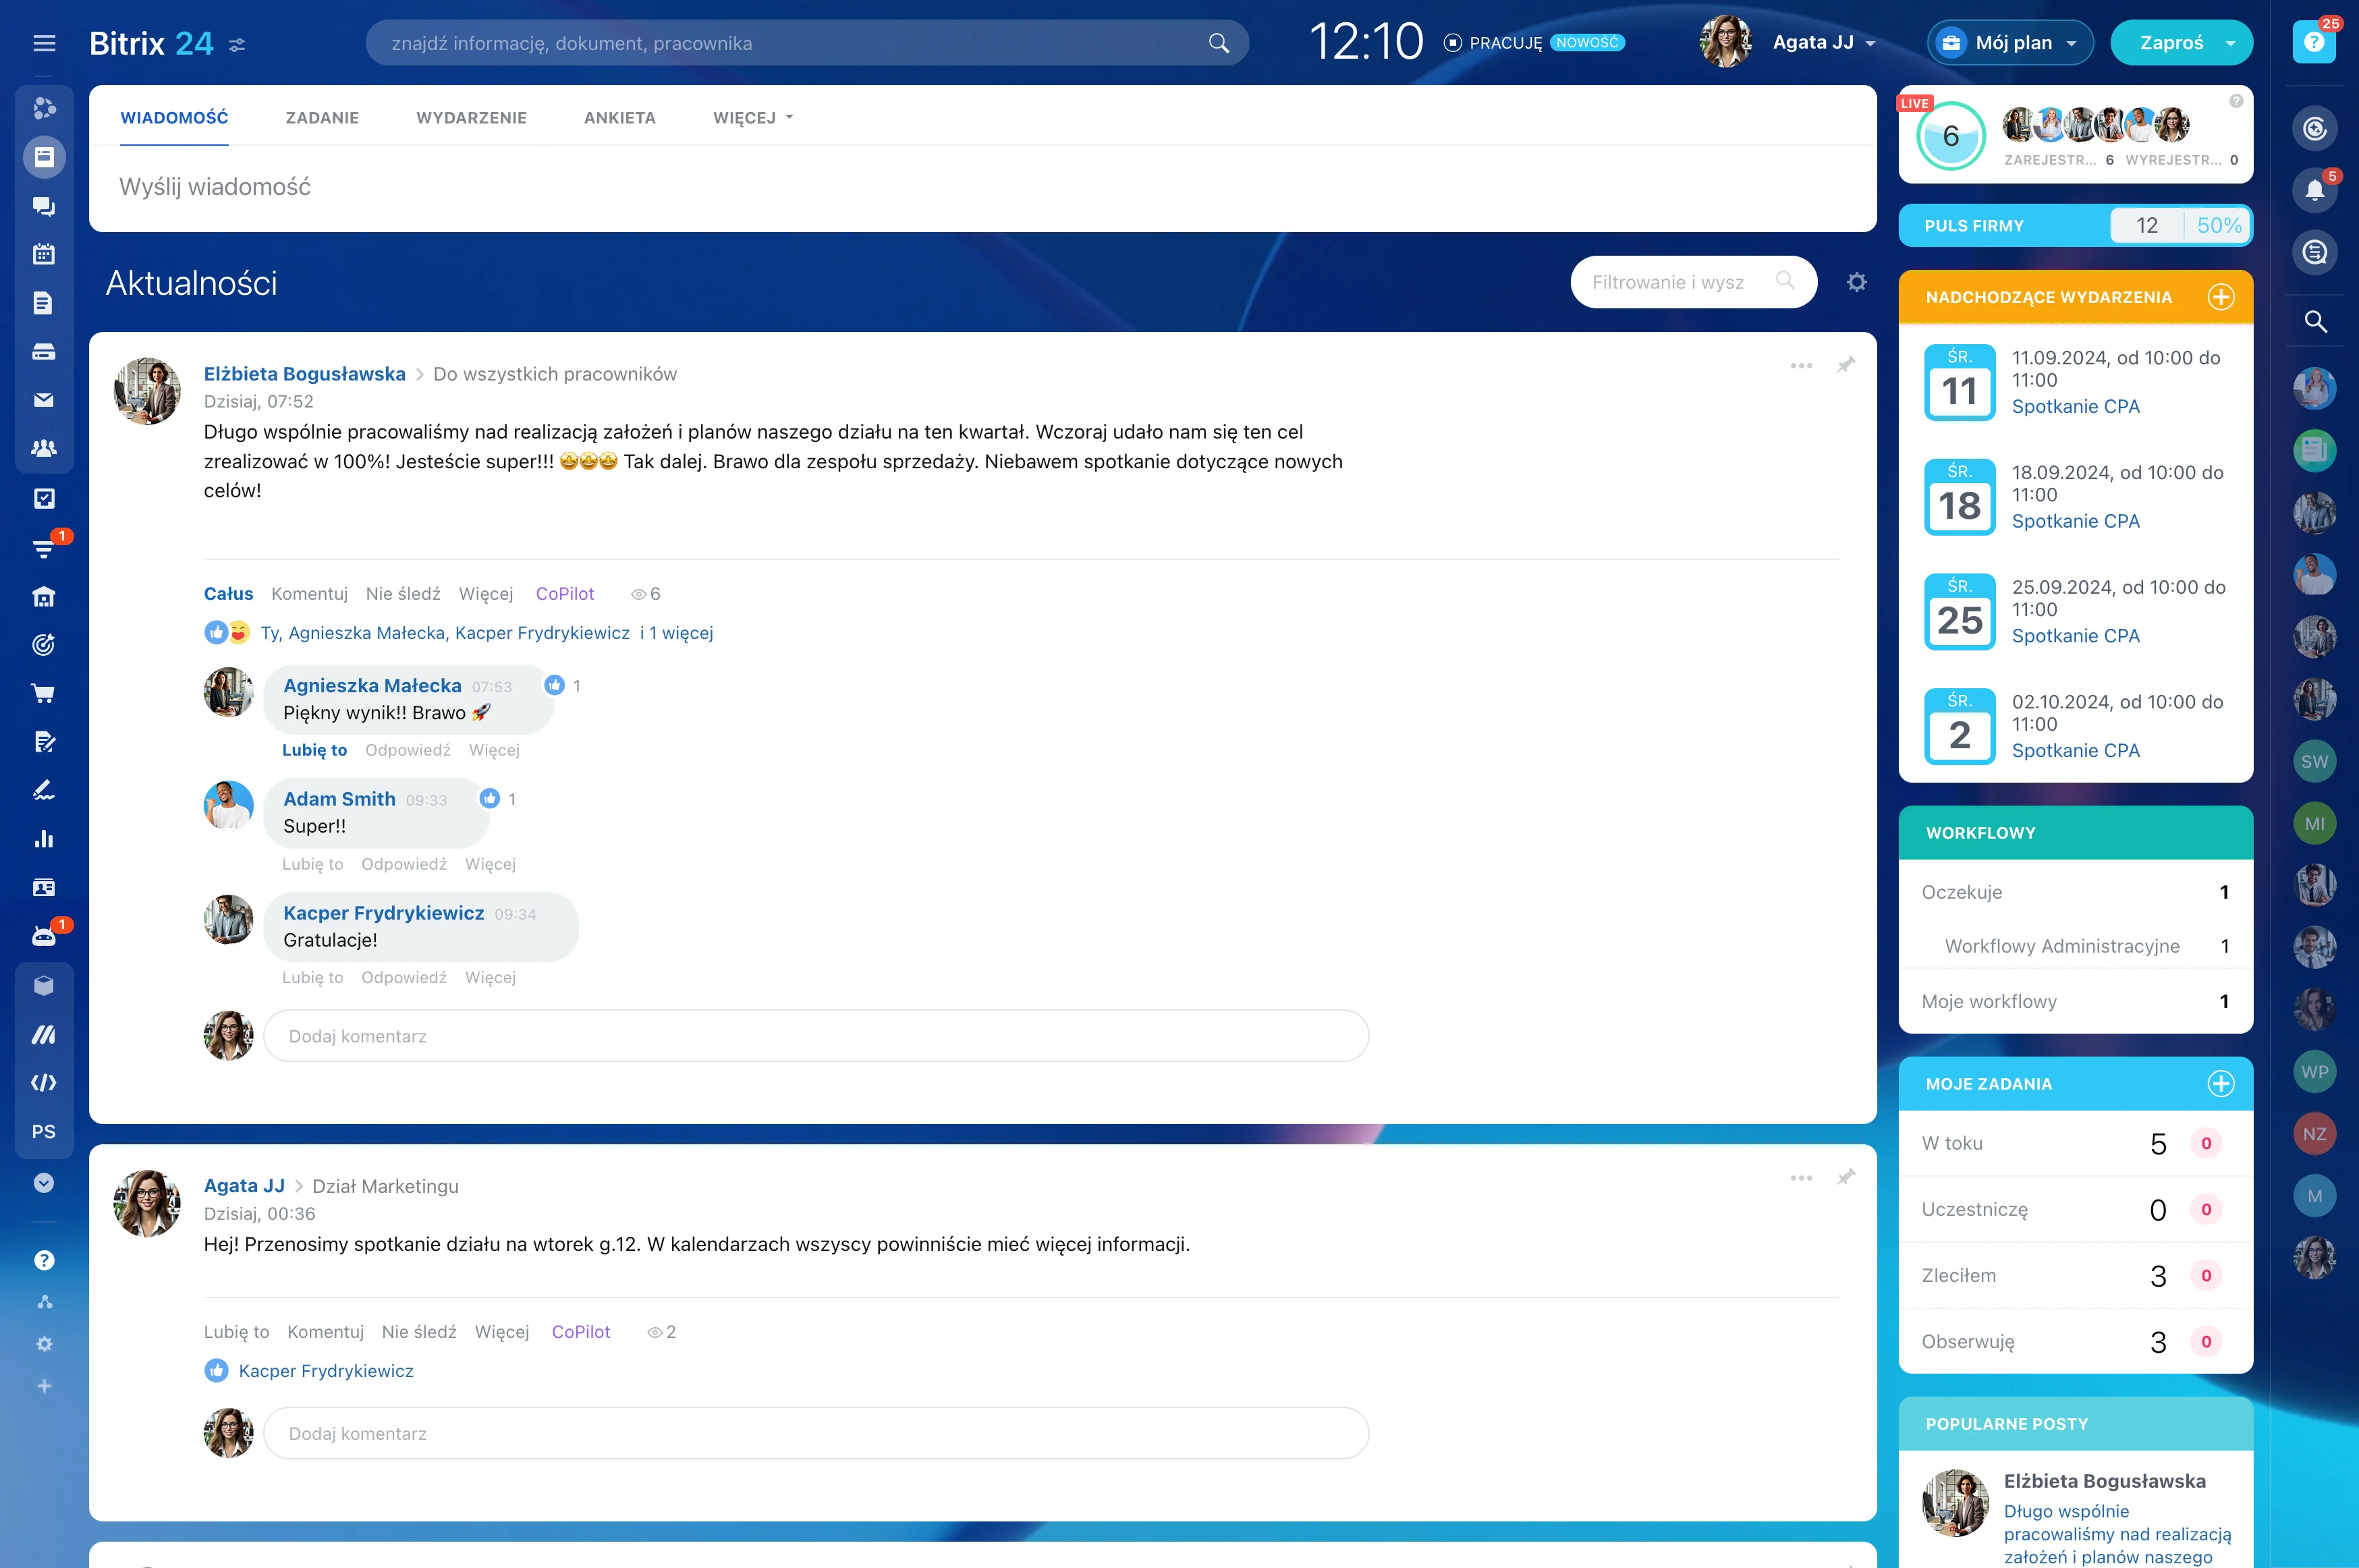This screenshot has width=2359, height=1568.
Task: Toggle Nie śledź on Elżbieta's post
Action: [x=403, y=594]
